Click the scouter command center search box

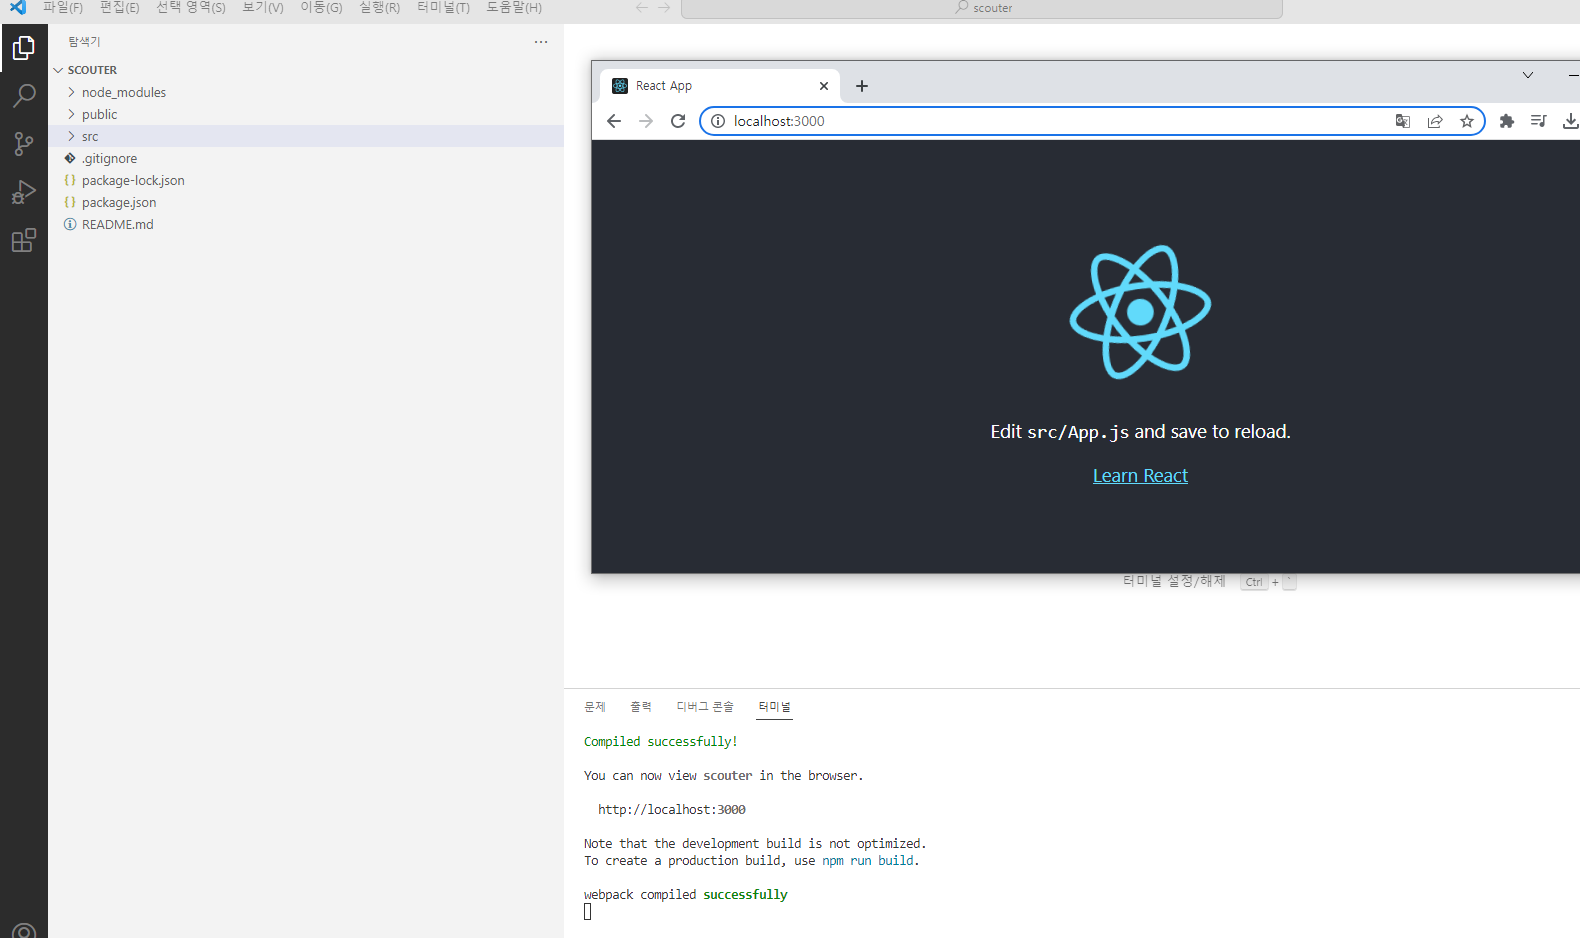pos(982,8)
